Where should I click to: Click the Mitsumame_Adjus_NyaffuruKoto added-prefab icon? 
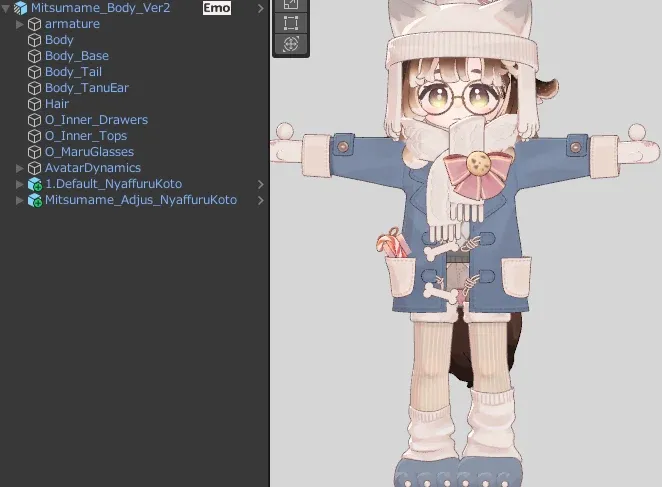[x=35, y=201]
